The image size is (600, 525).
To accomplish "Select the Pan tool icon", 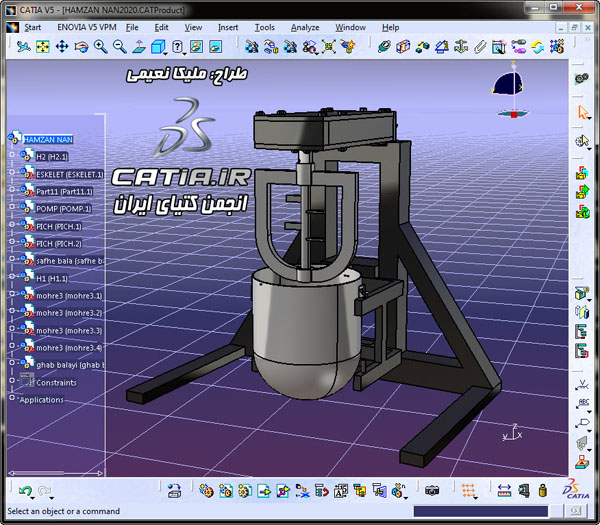I will [62, 47].
